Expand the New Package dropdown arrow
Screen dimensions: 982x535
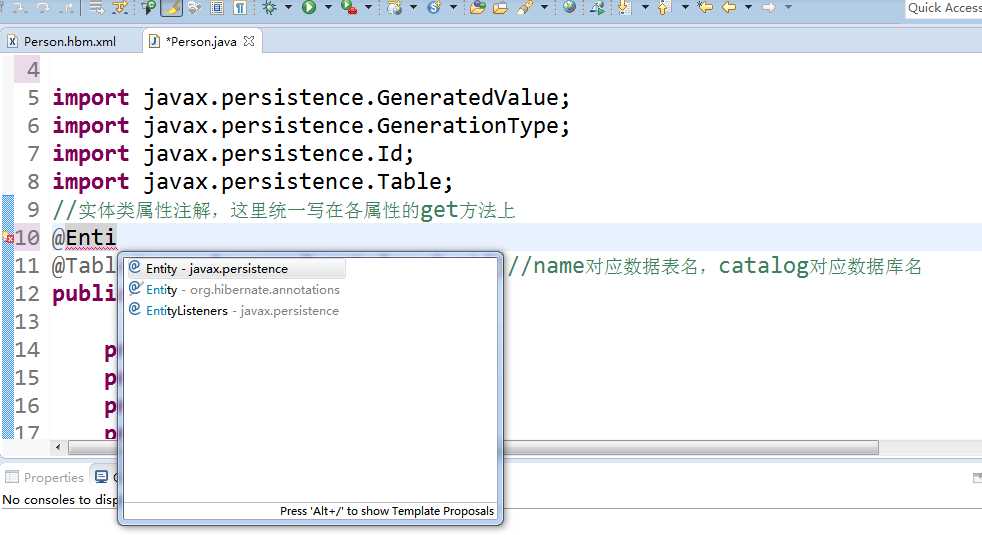click(x=413, y=8)
